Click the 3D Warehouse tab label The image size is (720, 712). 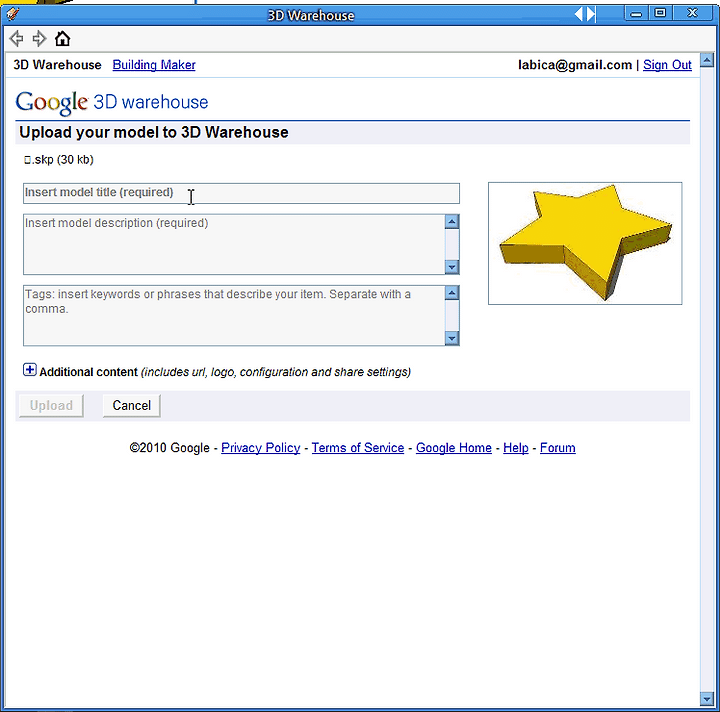pos(57,65)
